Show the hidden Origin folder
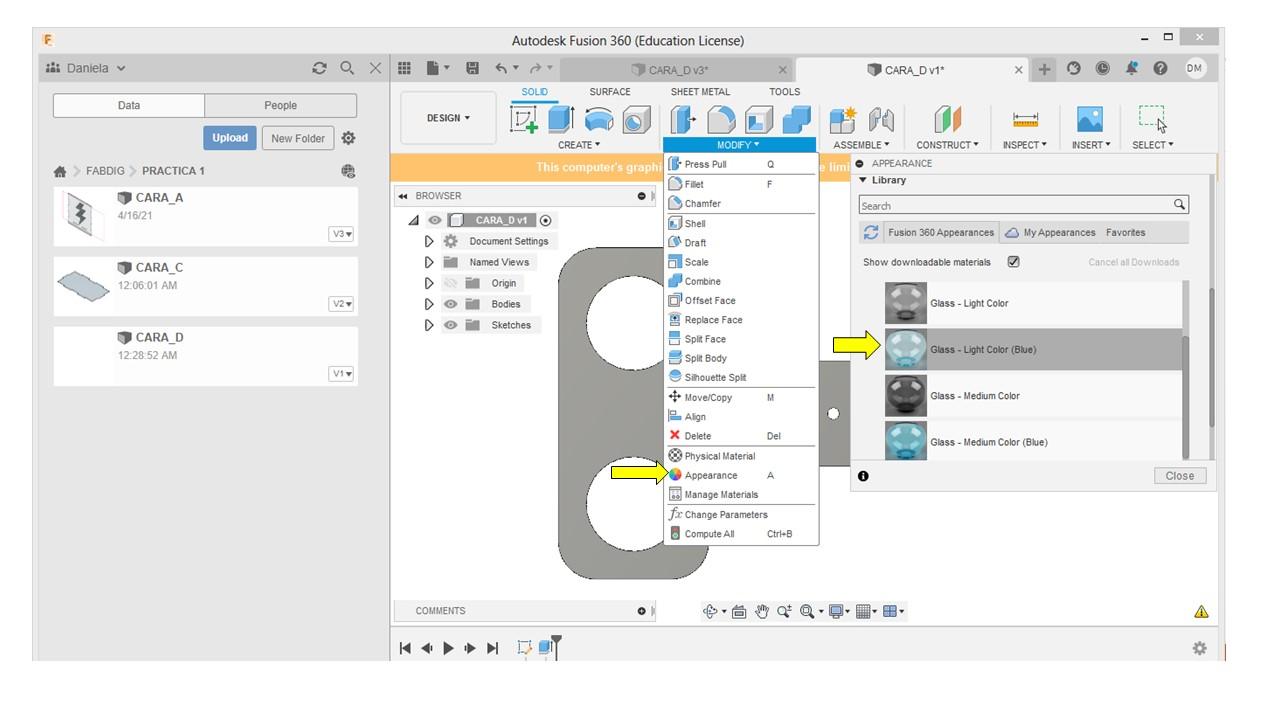Image resolution: width=1280 pixels, height=720 pixels. (x=451, y=283)
